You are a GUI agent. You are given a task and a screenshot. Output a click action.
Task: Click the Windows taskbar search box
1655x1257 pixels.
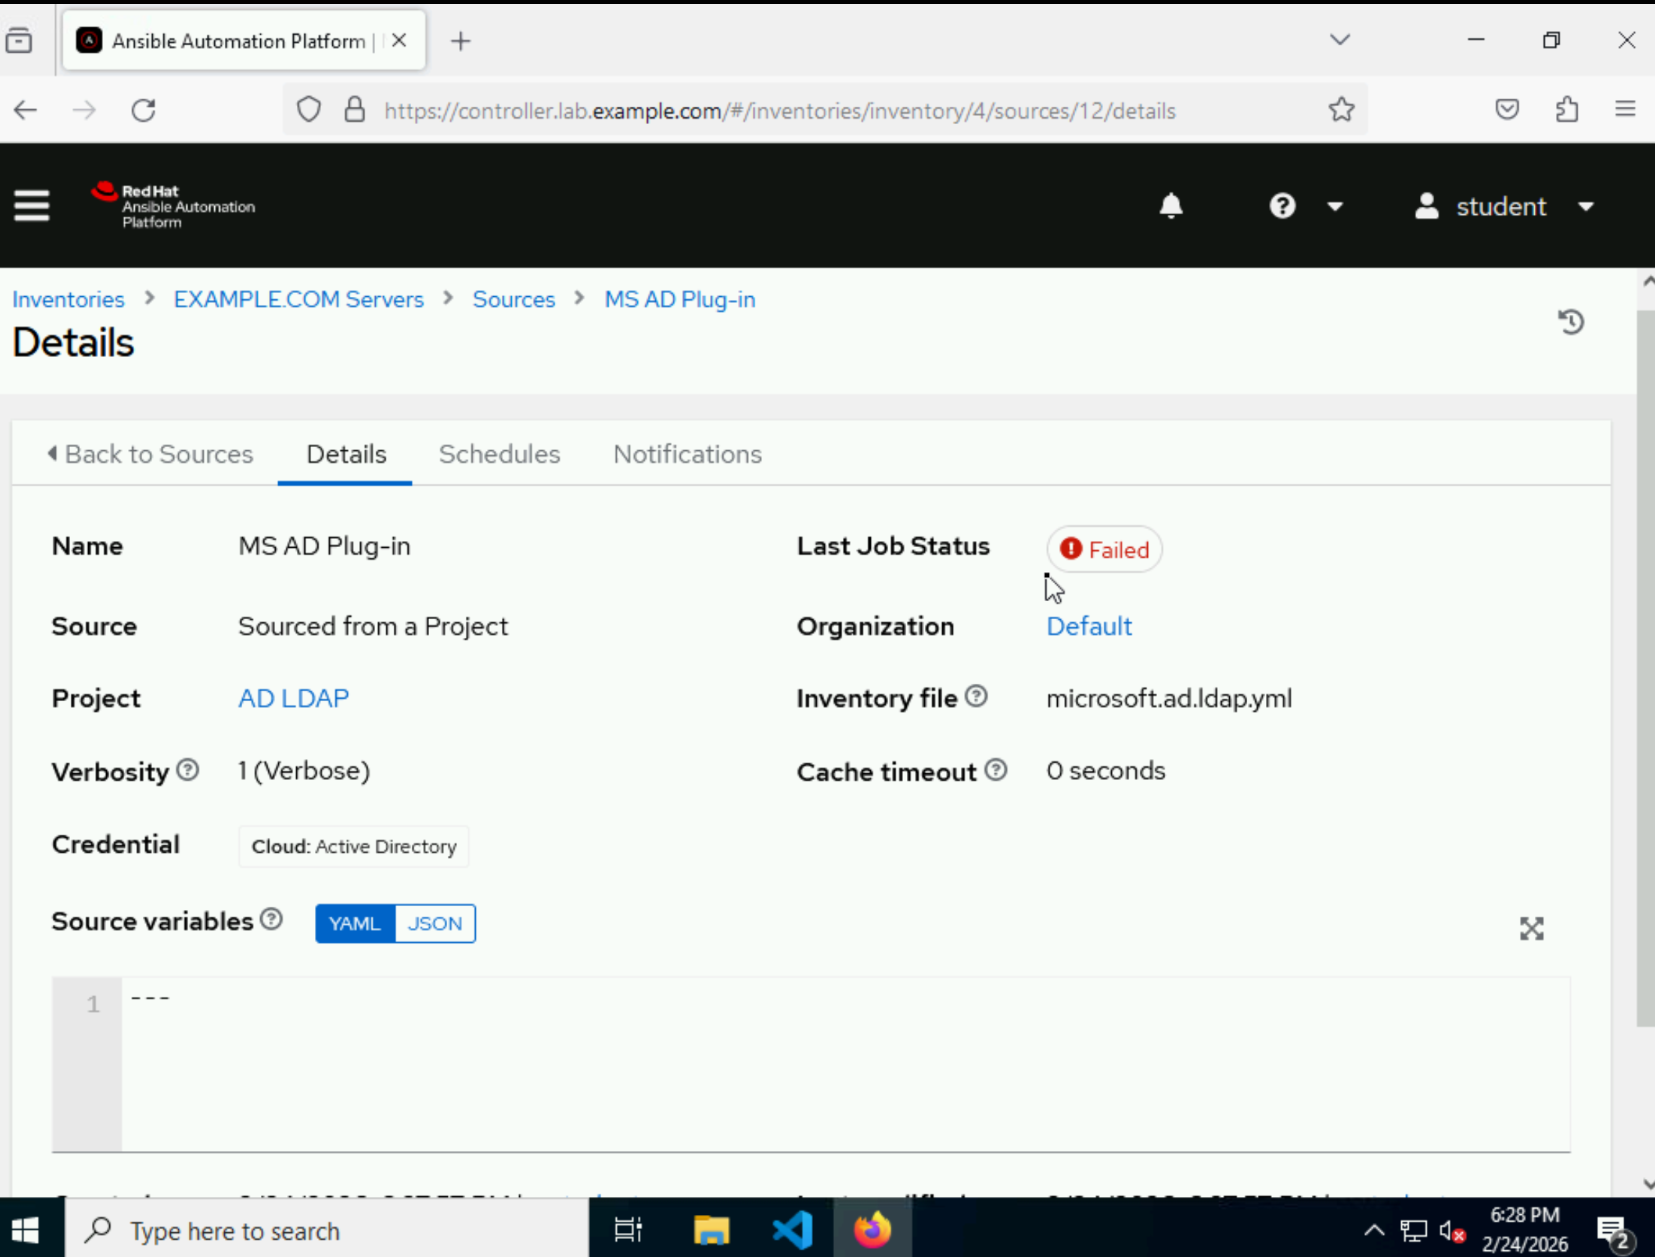coord(327,1230)
